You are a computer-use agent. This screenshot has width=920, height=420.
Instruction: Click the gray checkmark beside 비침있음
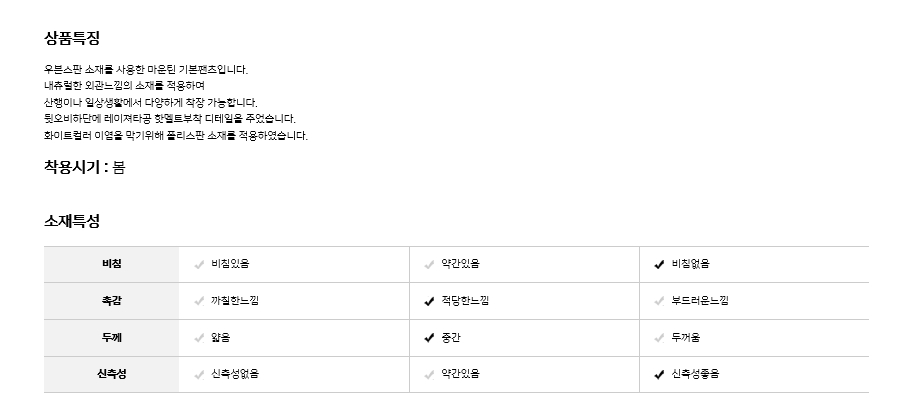point(199,264)
